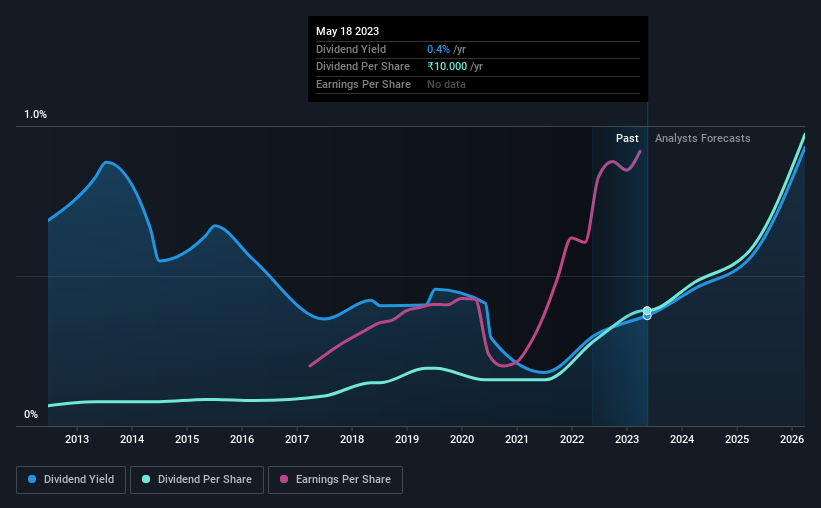
Task: Click the 2021 x-axis label
Action: (517, 439)
